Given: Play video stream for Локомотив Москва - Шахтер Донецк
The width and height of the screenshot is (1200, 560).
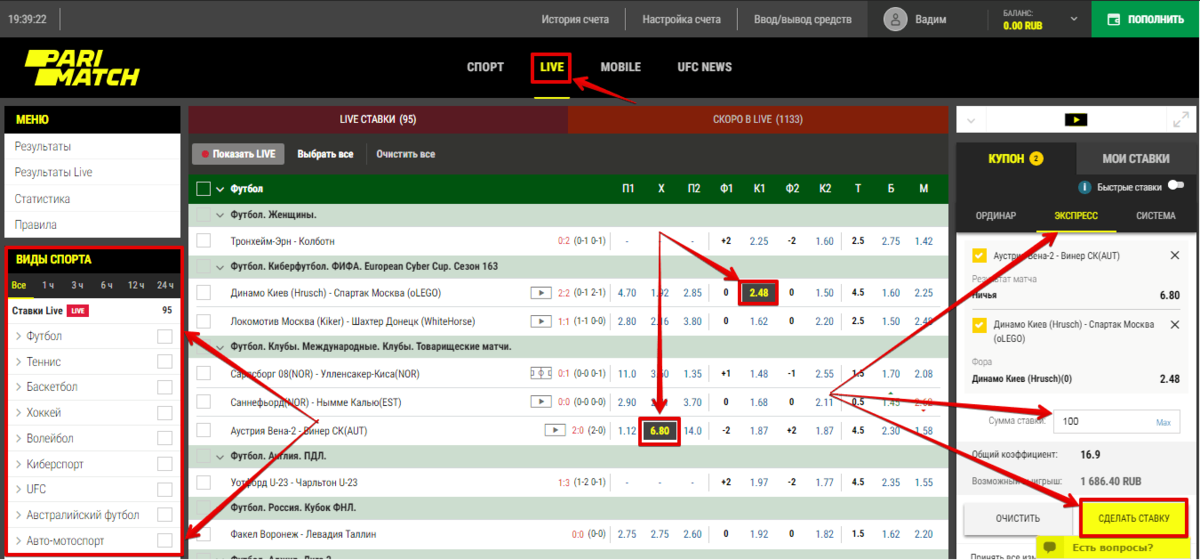Looking at the screenshot, I should click(540, 322).
